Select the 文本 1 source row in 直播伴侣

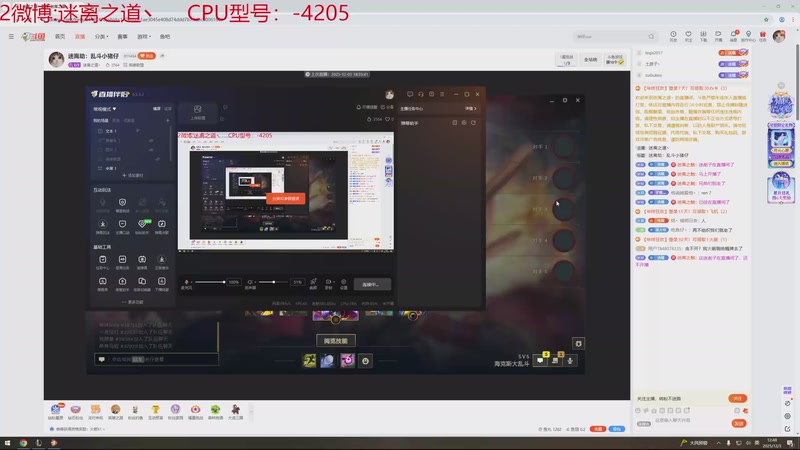(130, 131)
